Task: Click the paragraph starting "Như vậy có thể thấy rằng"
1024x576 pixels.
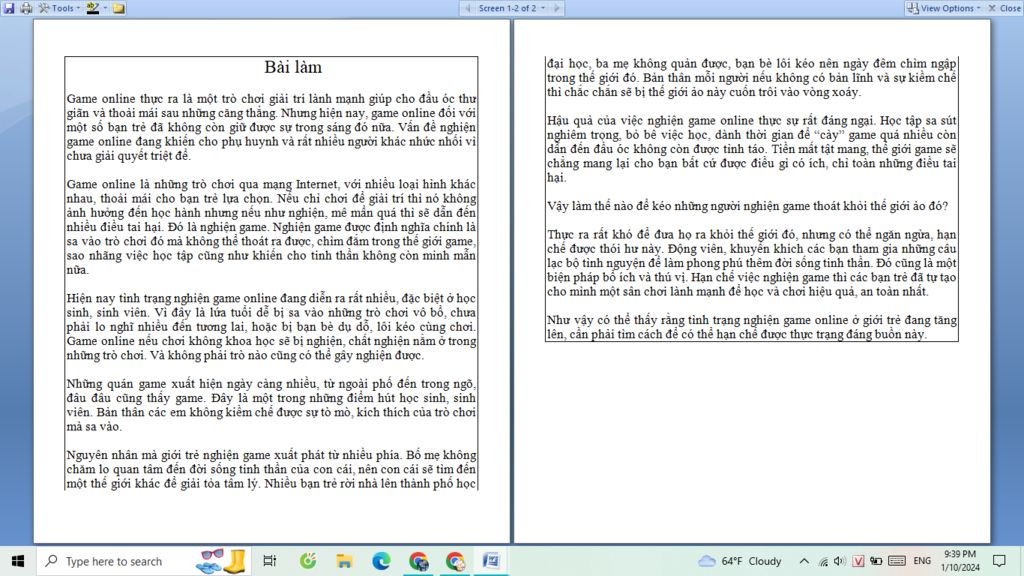Action: coord(752,327)
